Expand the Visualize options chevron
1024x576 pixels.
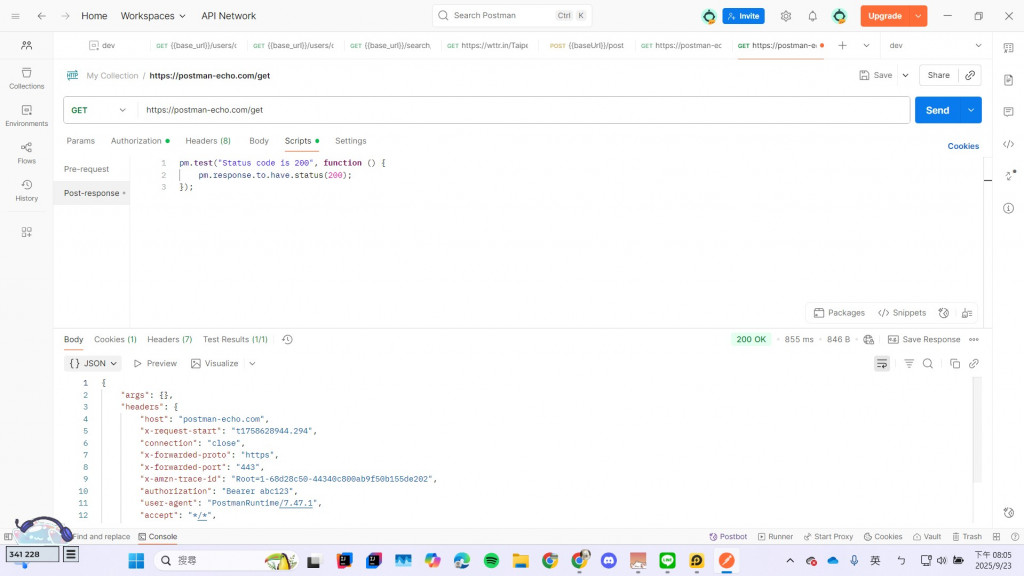(x=252, y=364)
